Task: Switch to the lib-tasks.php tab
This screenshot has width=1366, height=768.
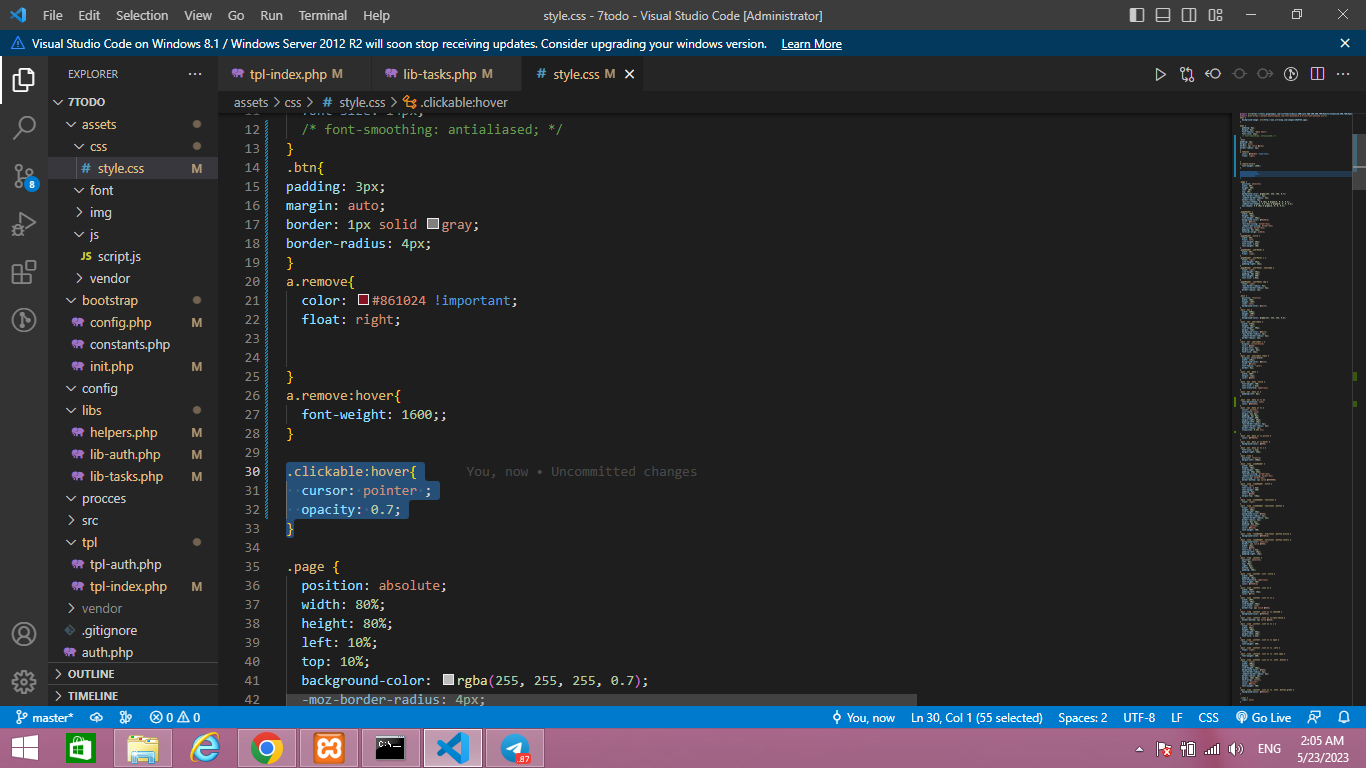Action: 446,74
